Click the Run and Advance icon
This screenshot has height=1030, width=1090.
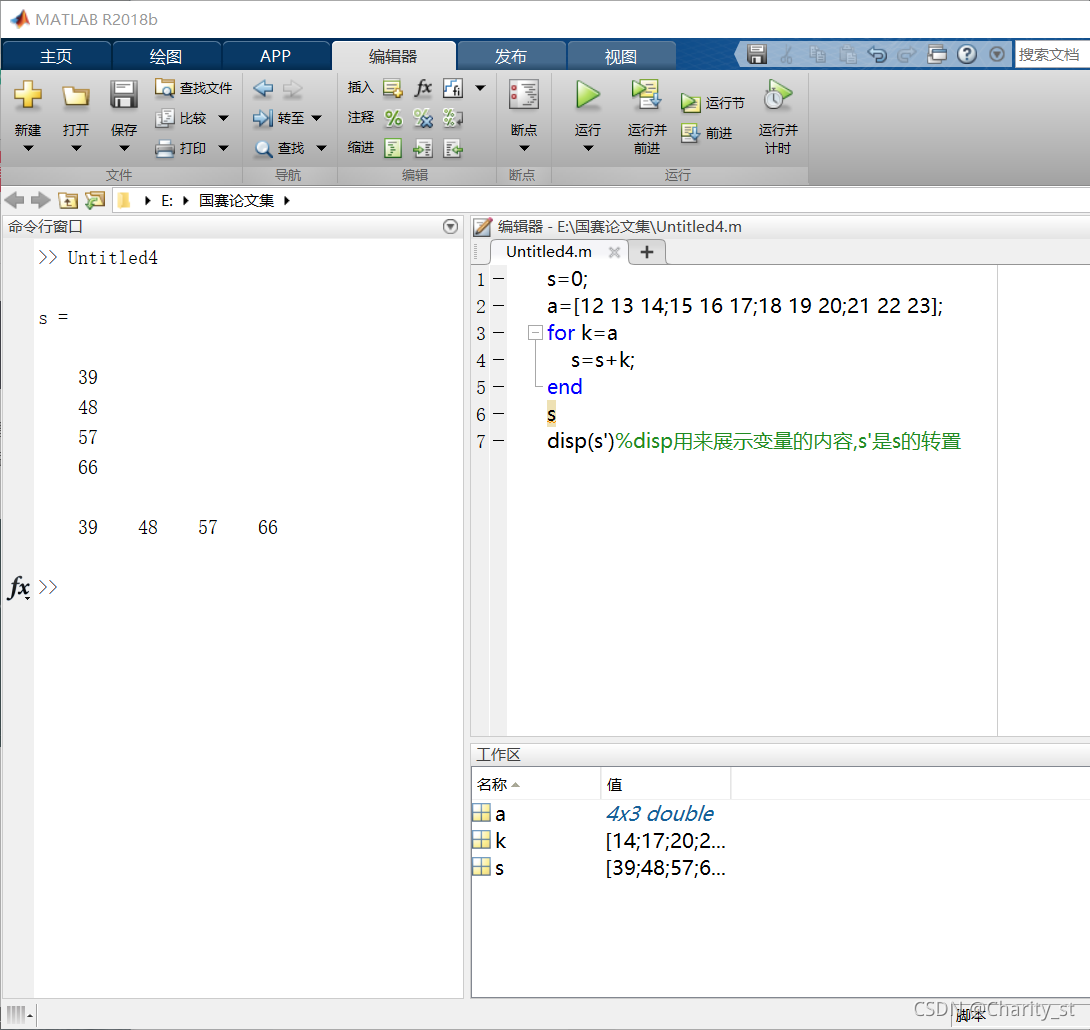[x=646, y=96]
